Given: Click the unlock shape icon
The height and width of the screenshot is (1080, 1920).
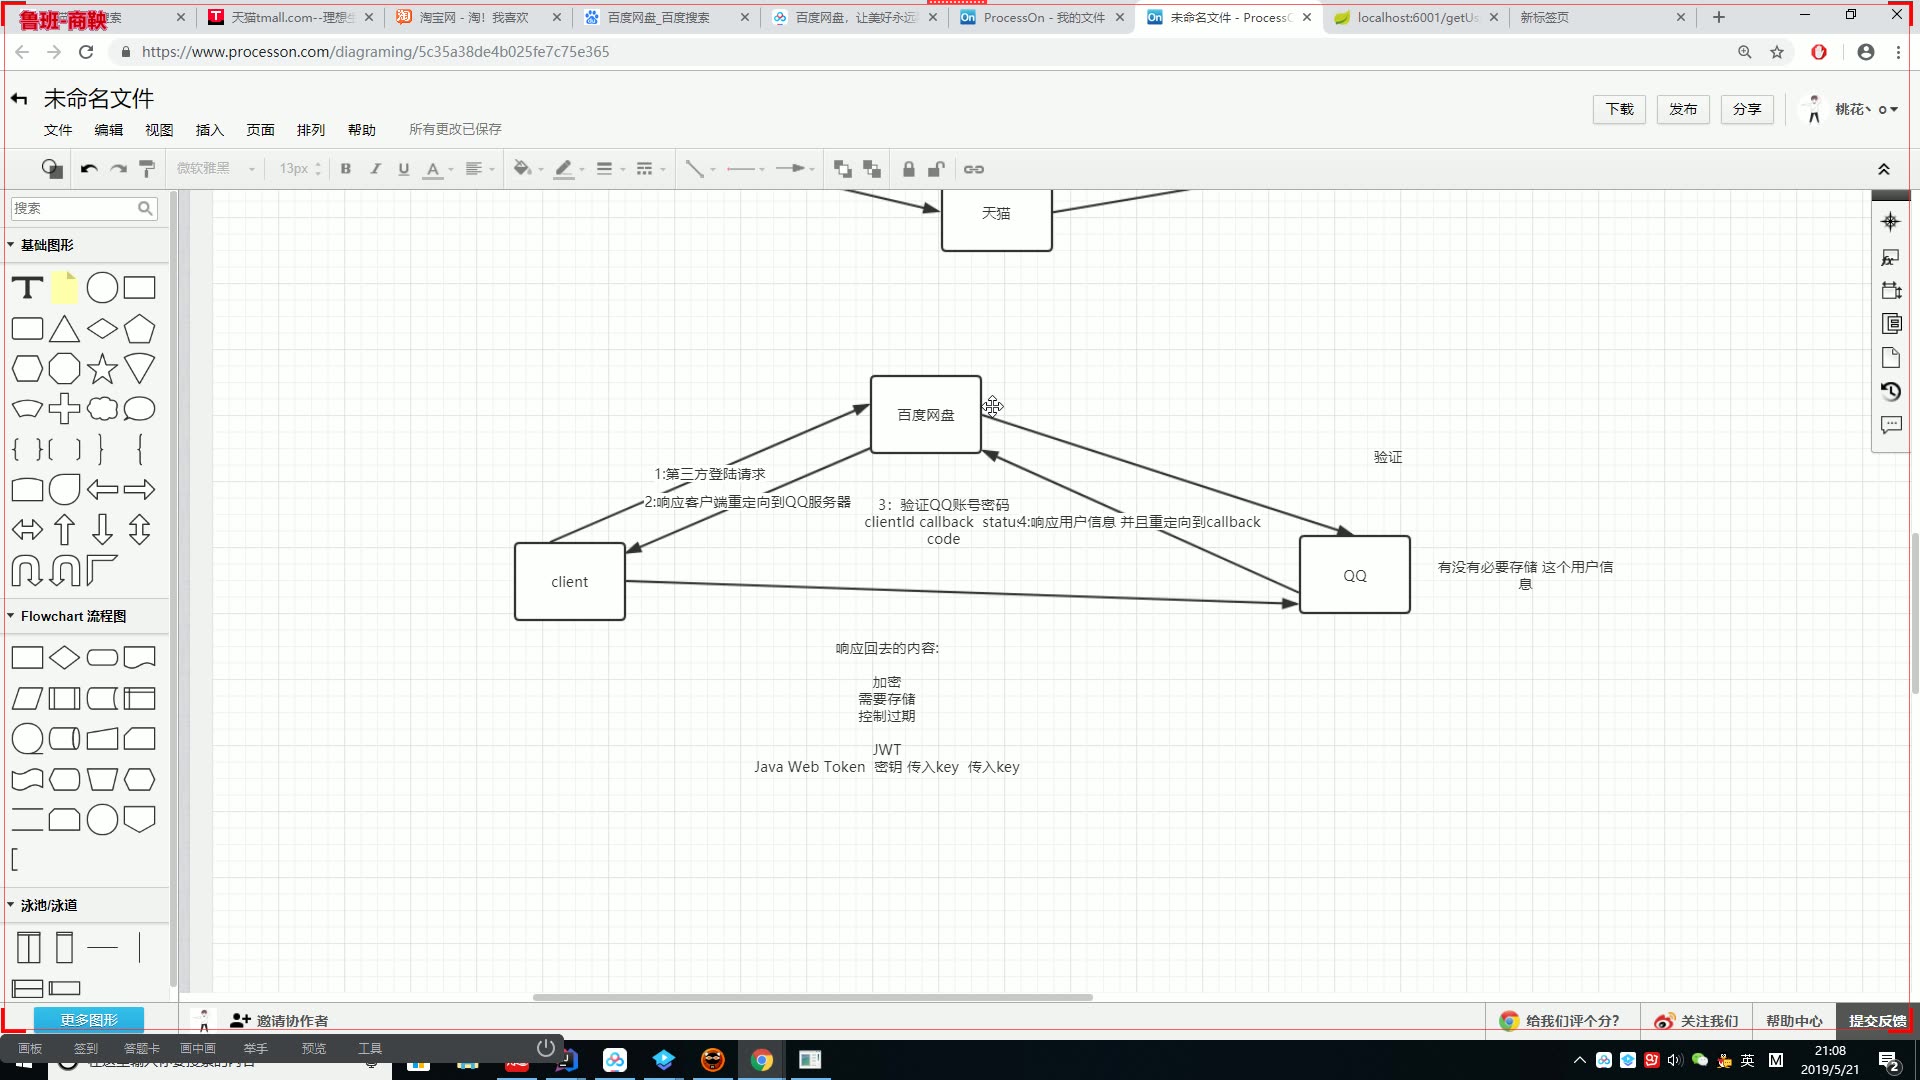Looking at the screenshot, I should [936, 169].
